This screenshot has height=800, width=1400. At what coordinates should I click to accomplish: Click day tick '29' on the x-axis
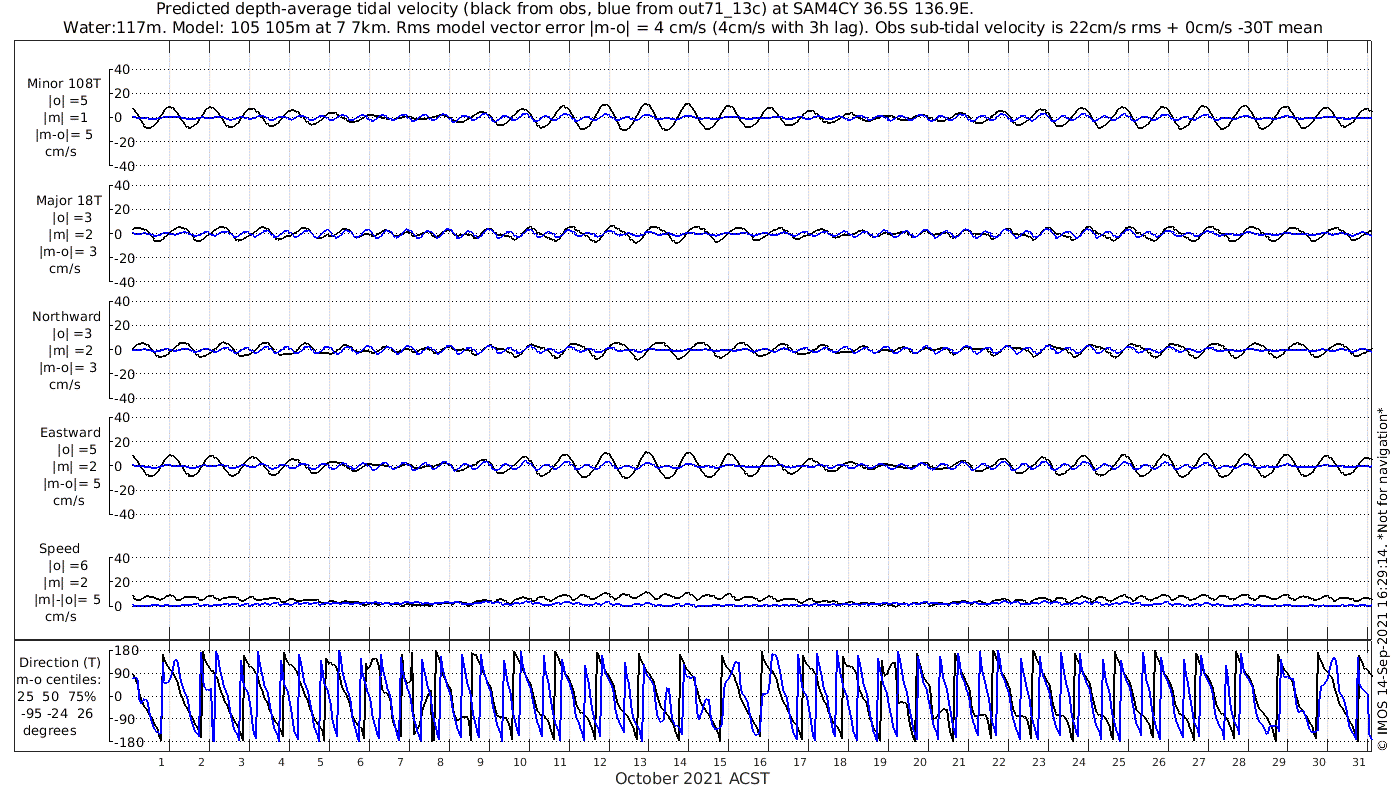[x=1278, y=762]
